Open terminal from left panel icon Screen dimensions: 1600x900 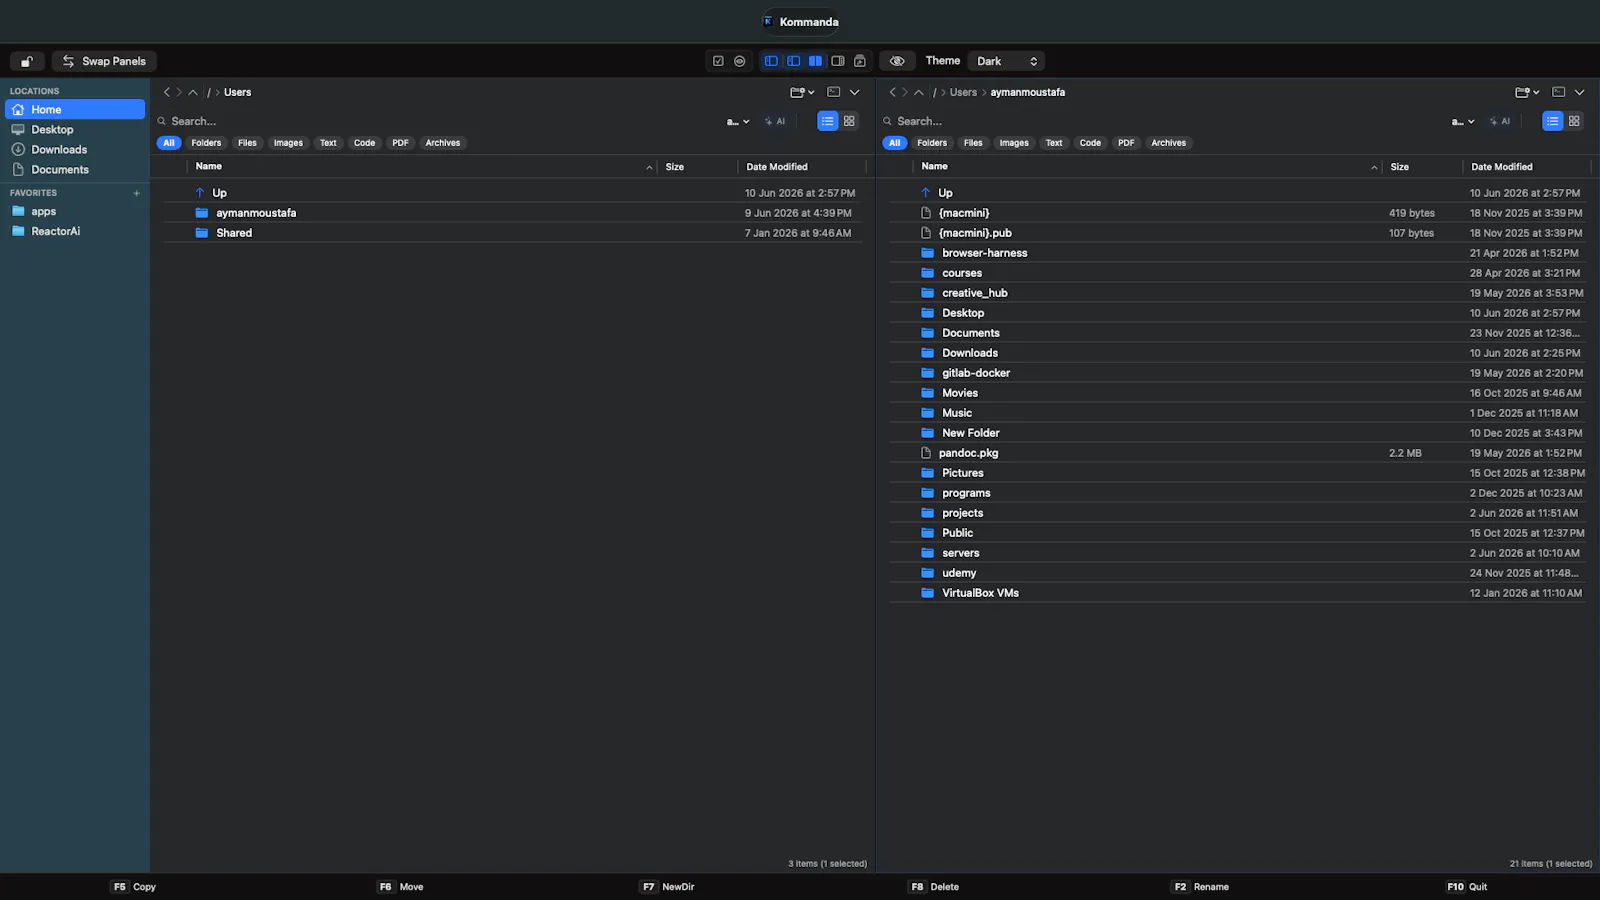pos(834,92)
